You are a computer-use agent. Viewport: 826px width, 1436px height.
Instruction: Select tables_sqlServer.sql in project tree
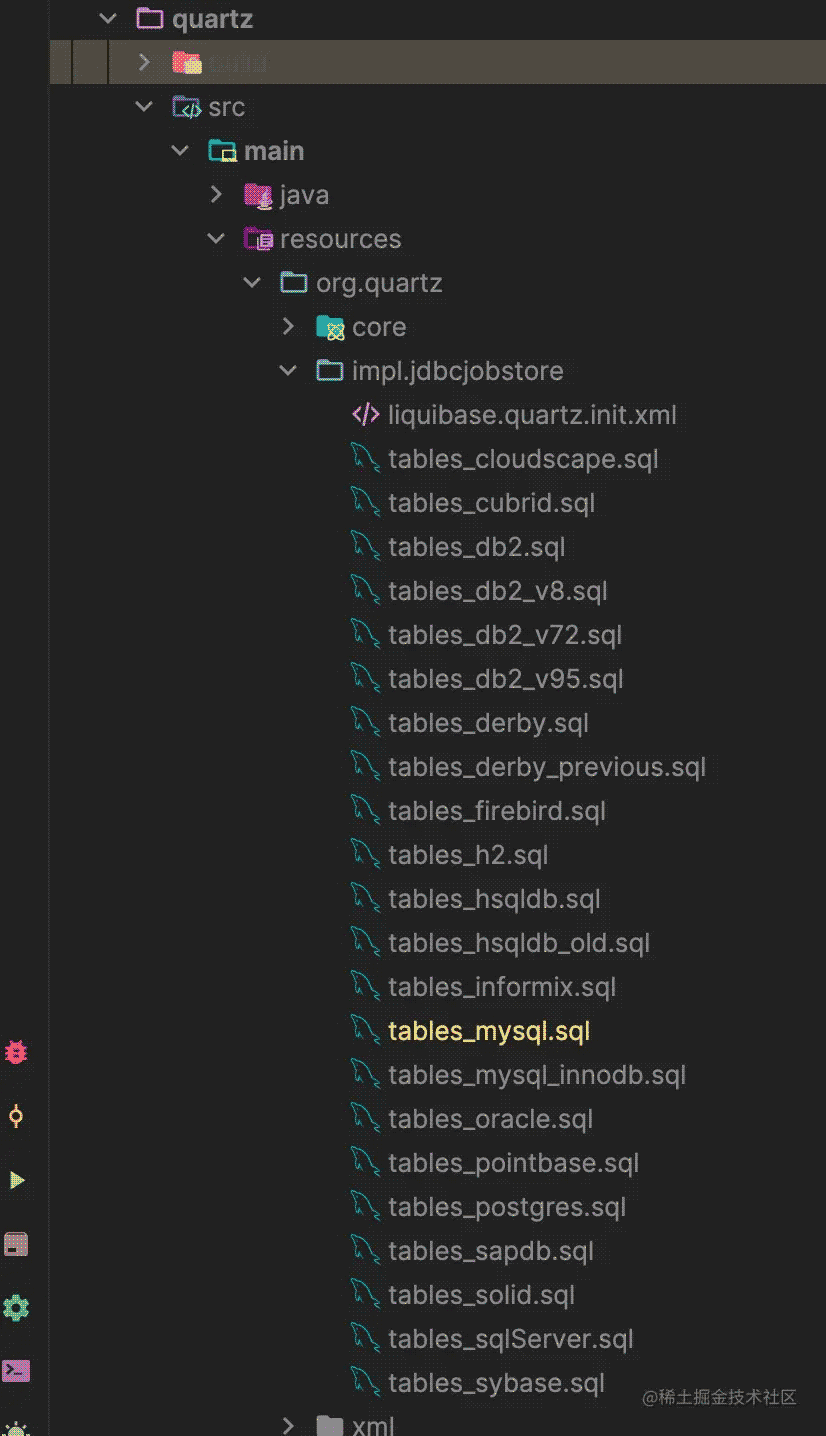click(510, 1339)
